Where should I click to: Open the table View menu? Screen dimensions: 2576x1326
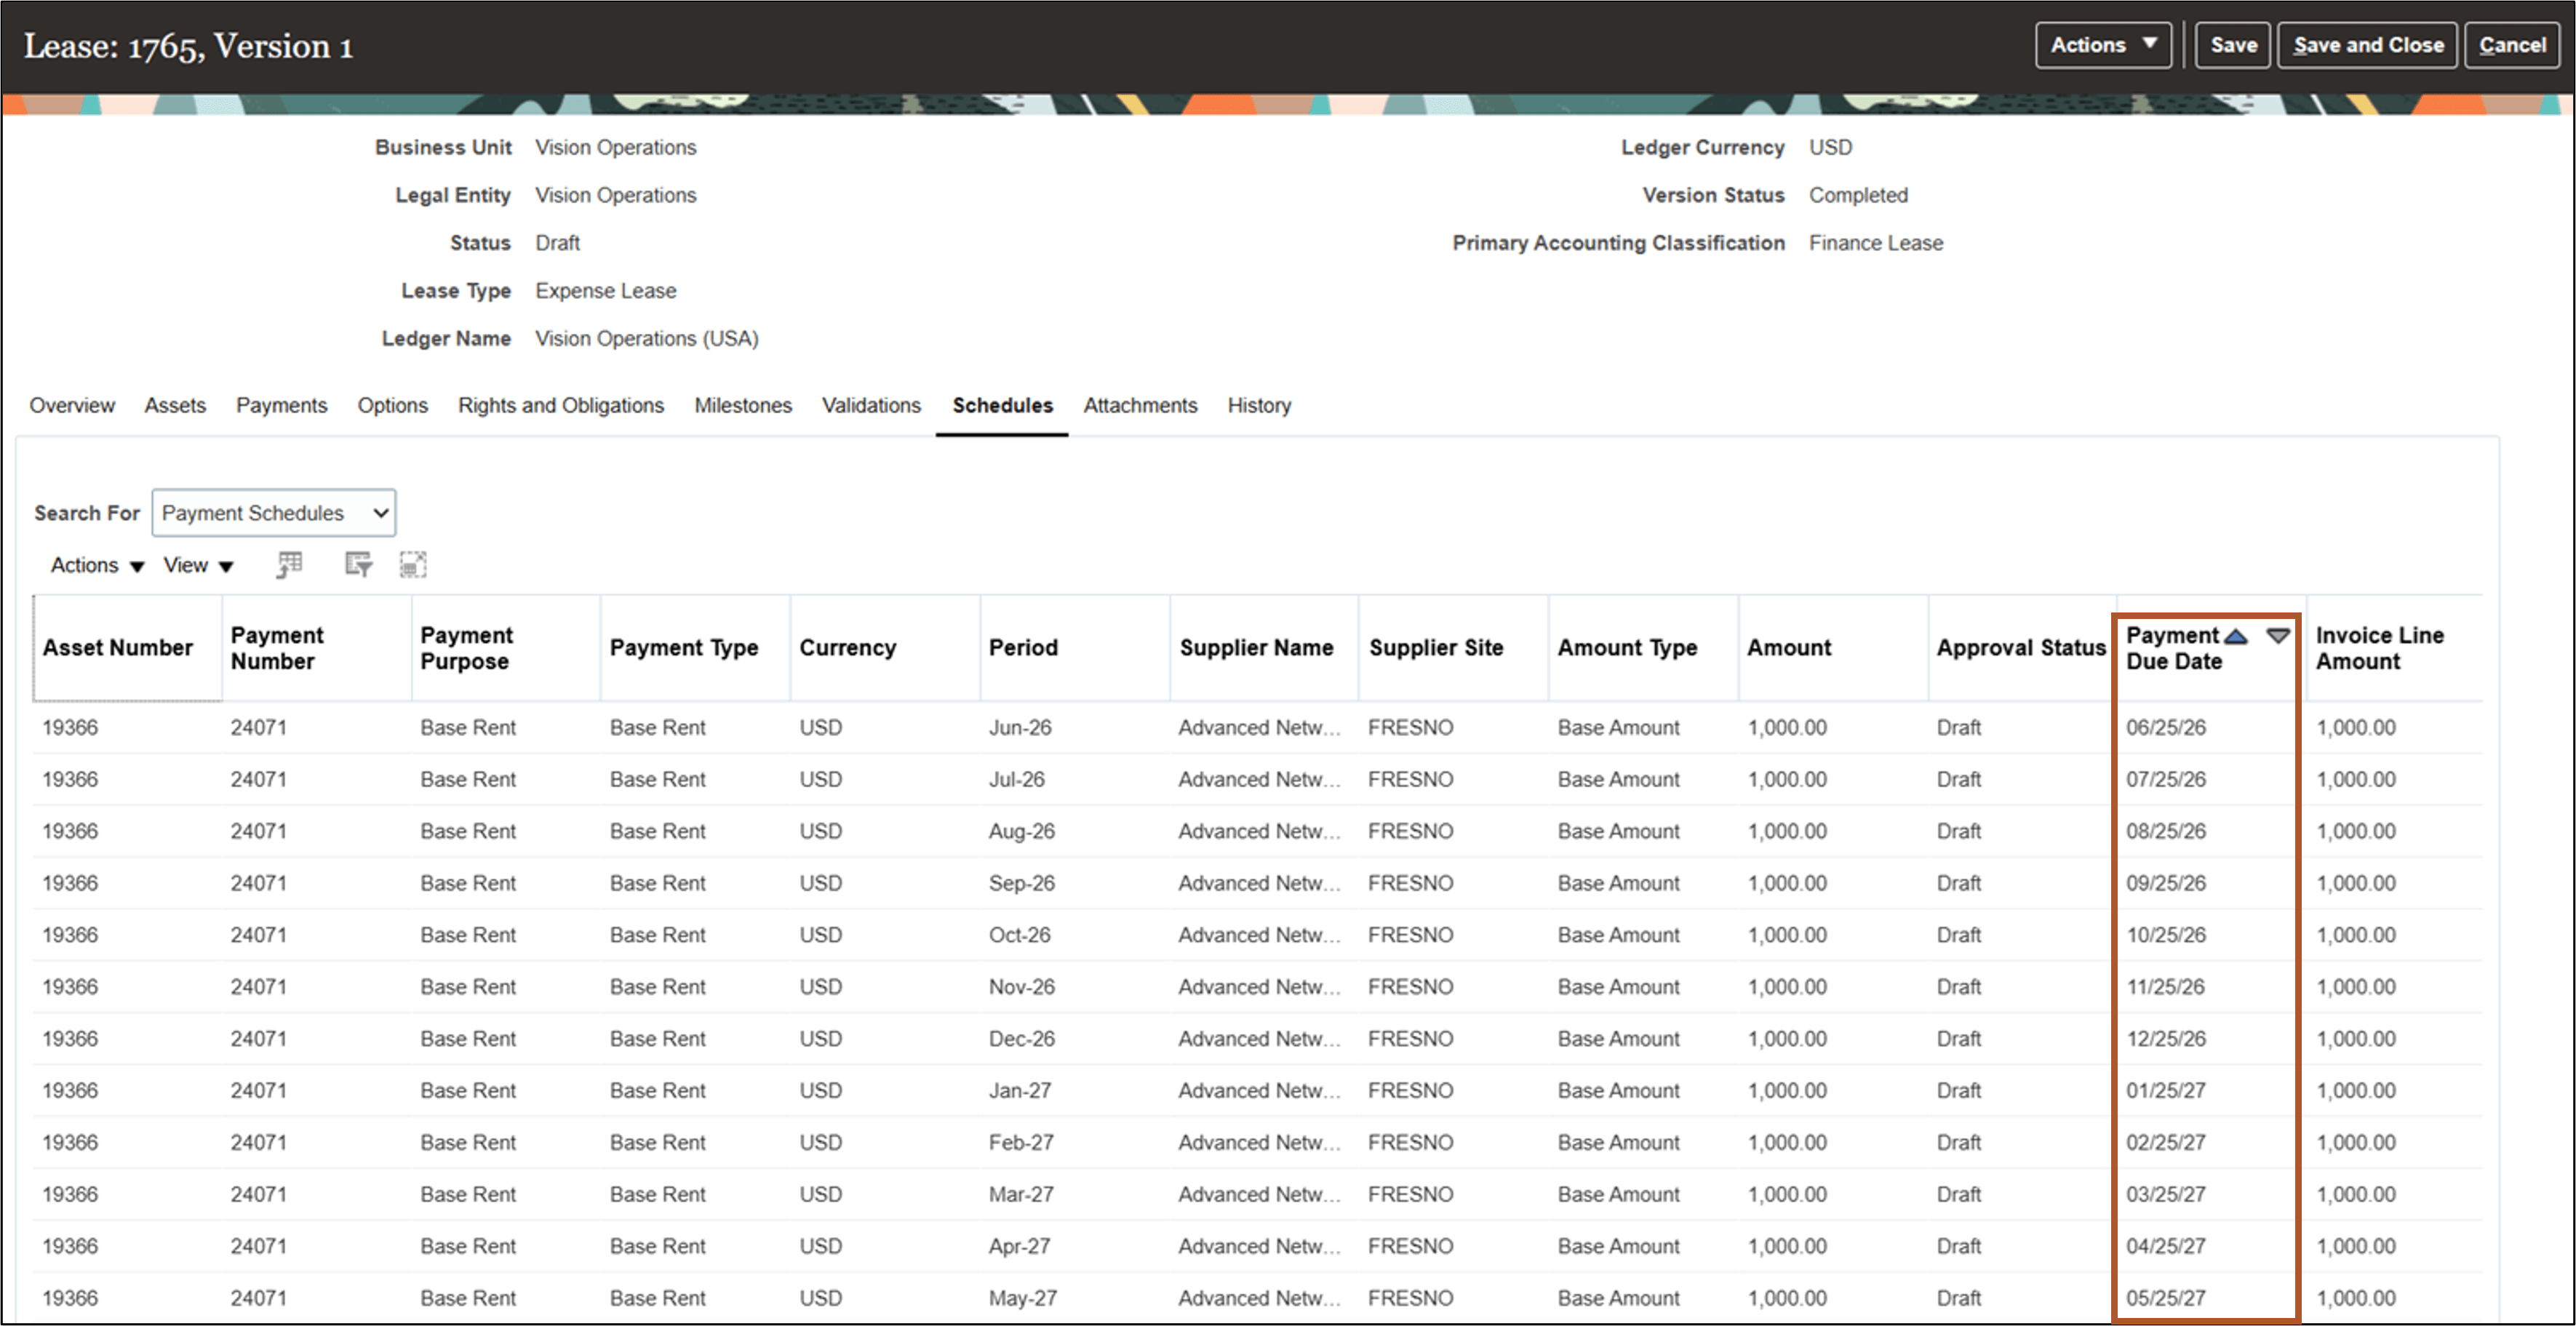[x=198, y=565]
